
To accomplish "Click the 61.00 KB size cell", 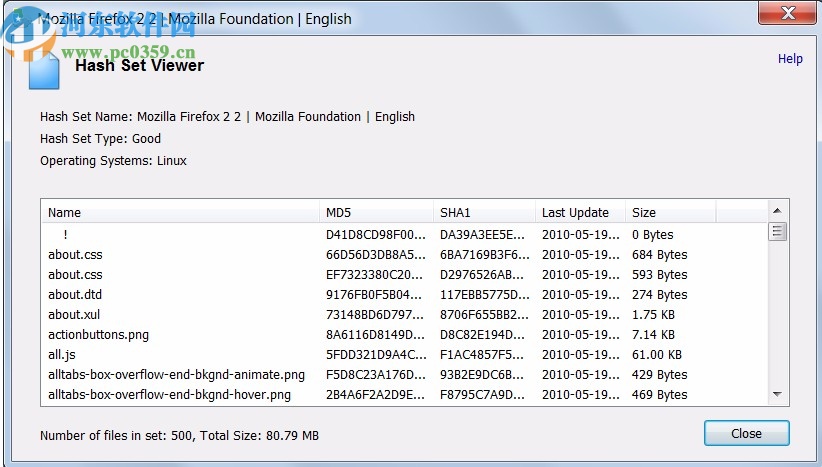I will click(657, 354).
